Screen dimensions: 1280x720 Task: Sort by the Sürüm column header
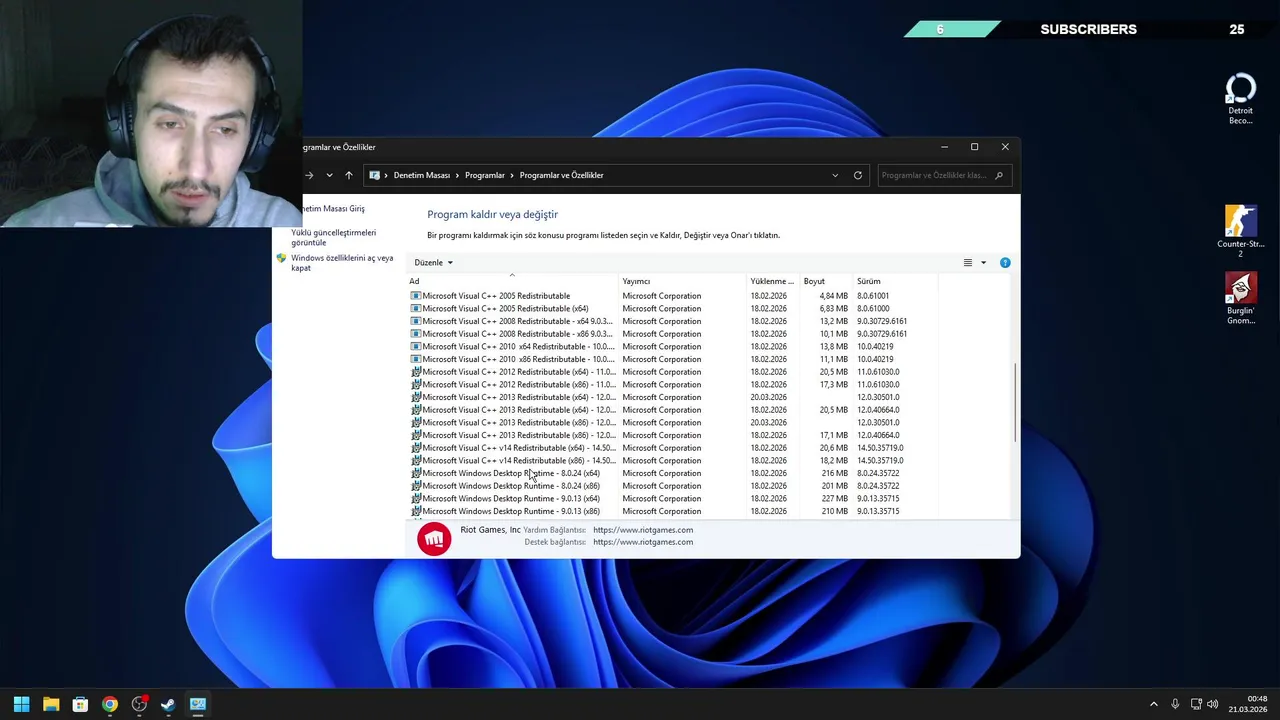point(895,281)
